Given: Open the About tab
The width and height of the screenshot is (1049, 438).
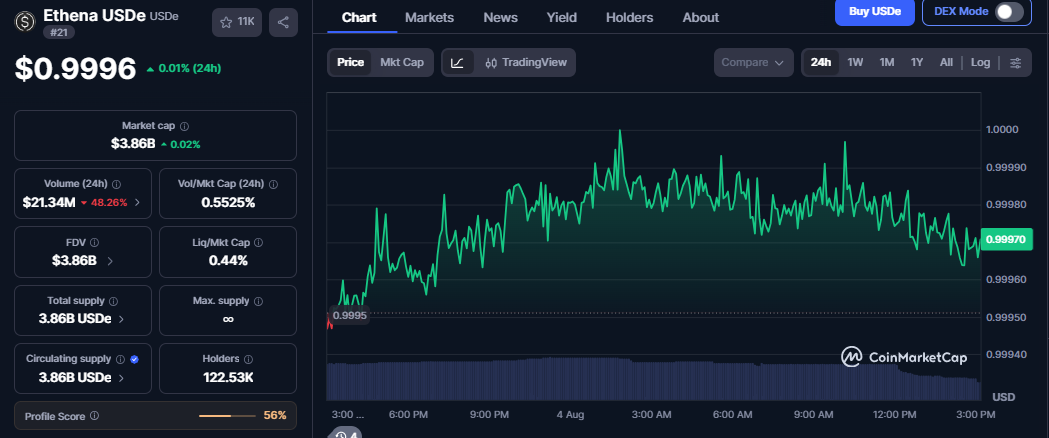Looking at the screenshot, I should tap(701, 18).
